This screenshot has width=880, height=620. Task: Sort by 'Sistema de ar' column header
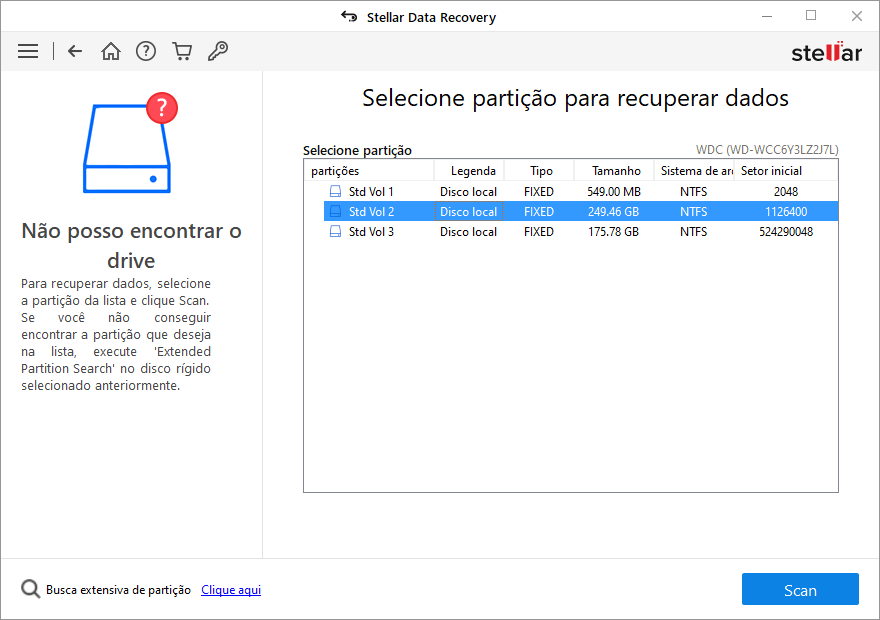point(694,171)
